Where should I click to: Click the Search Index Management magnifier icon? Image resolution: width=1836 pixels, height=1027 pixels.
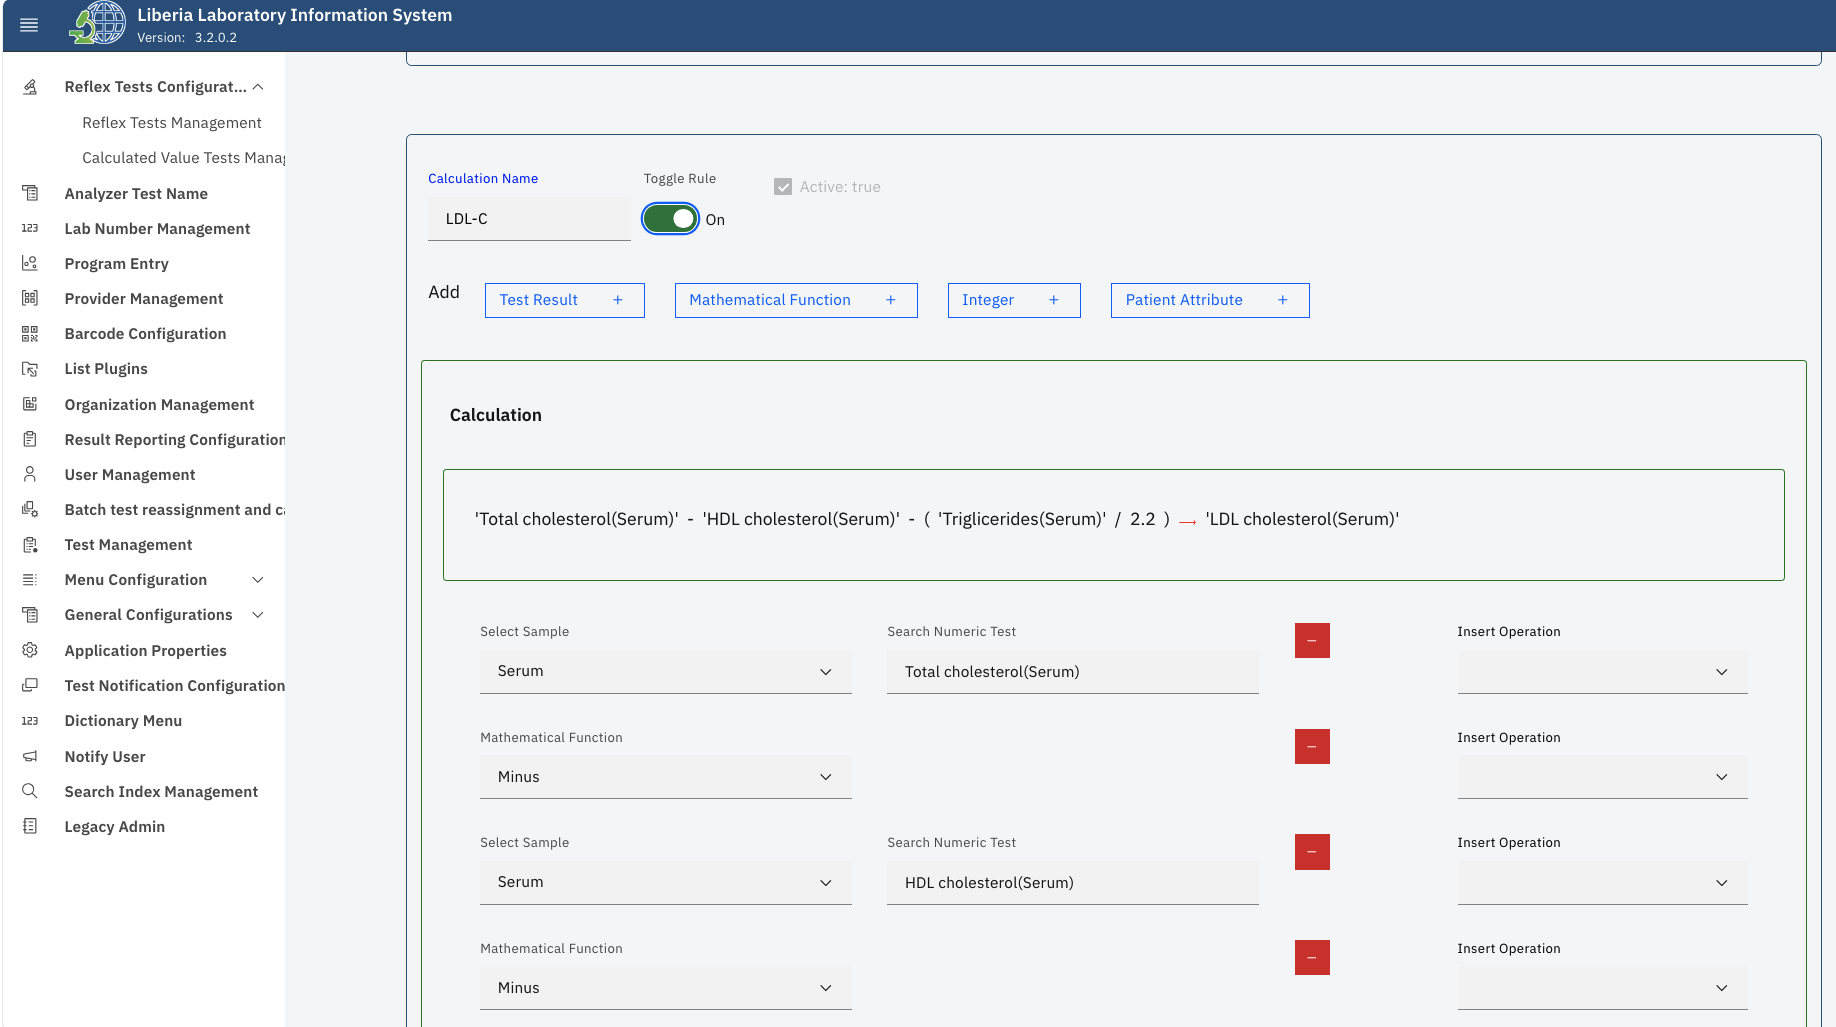pos(30,791)
